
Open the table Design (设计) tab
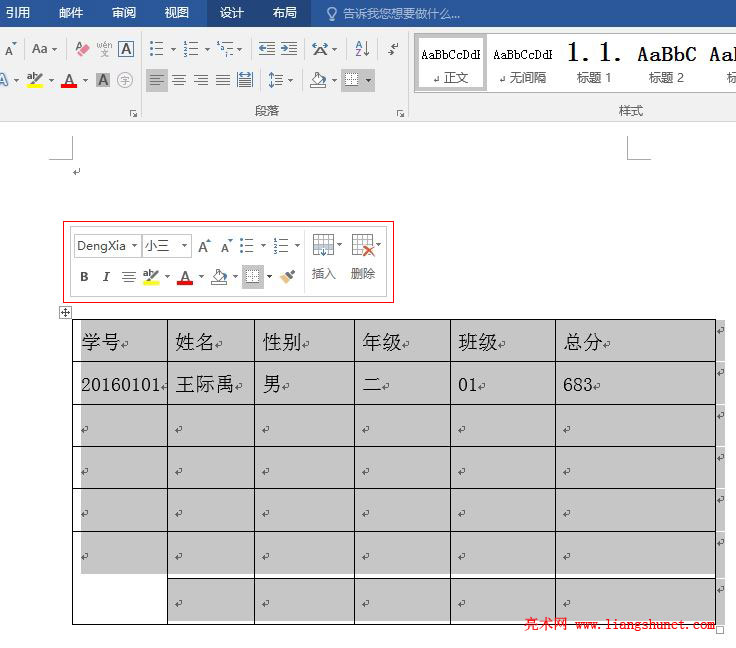click(232, 12)
